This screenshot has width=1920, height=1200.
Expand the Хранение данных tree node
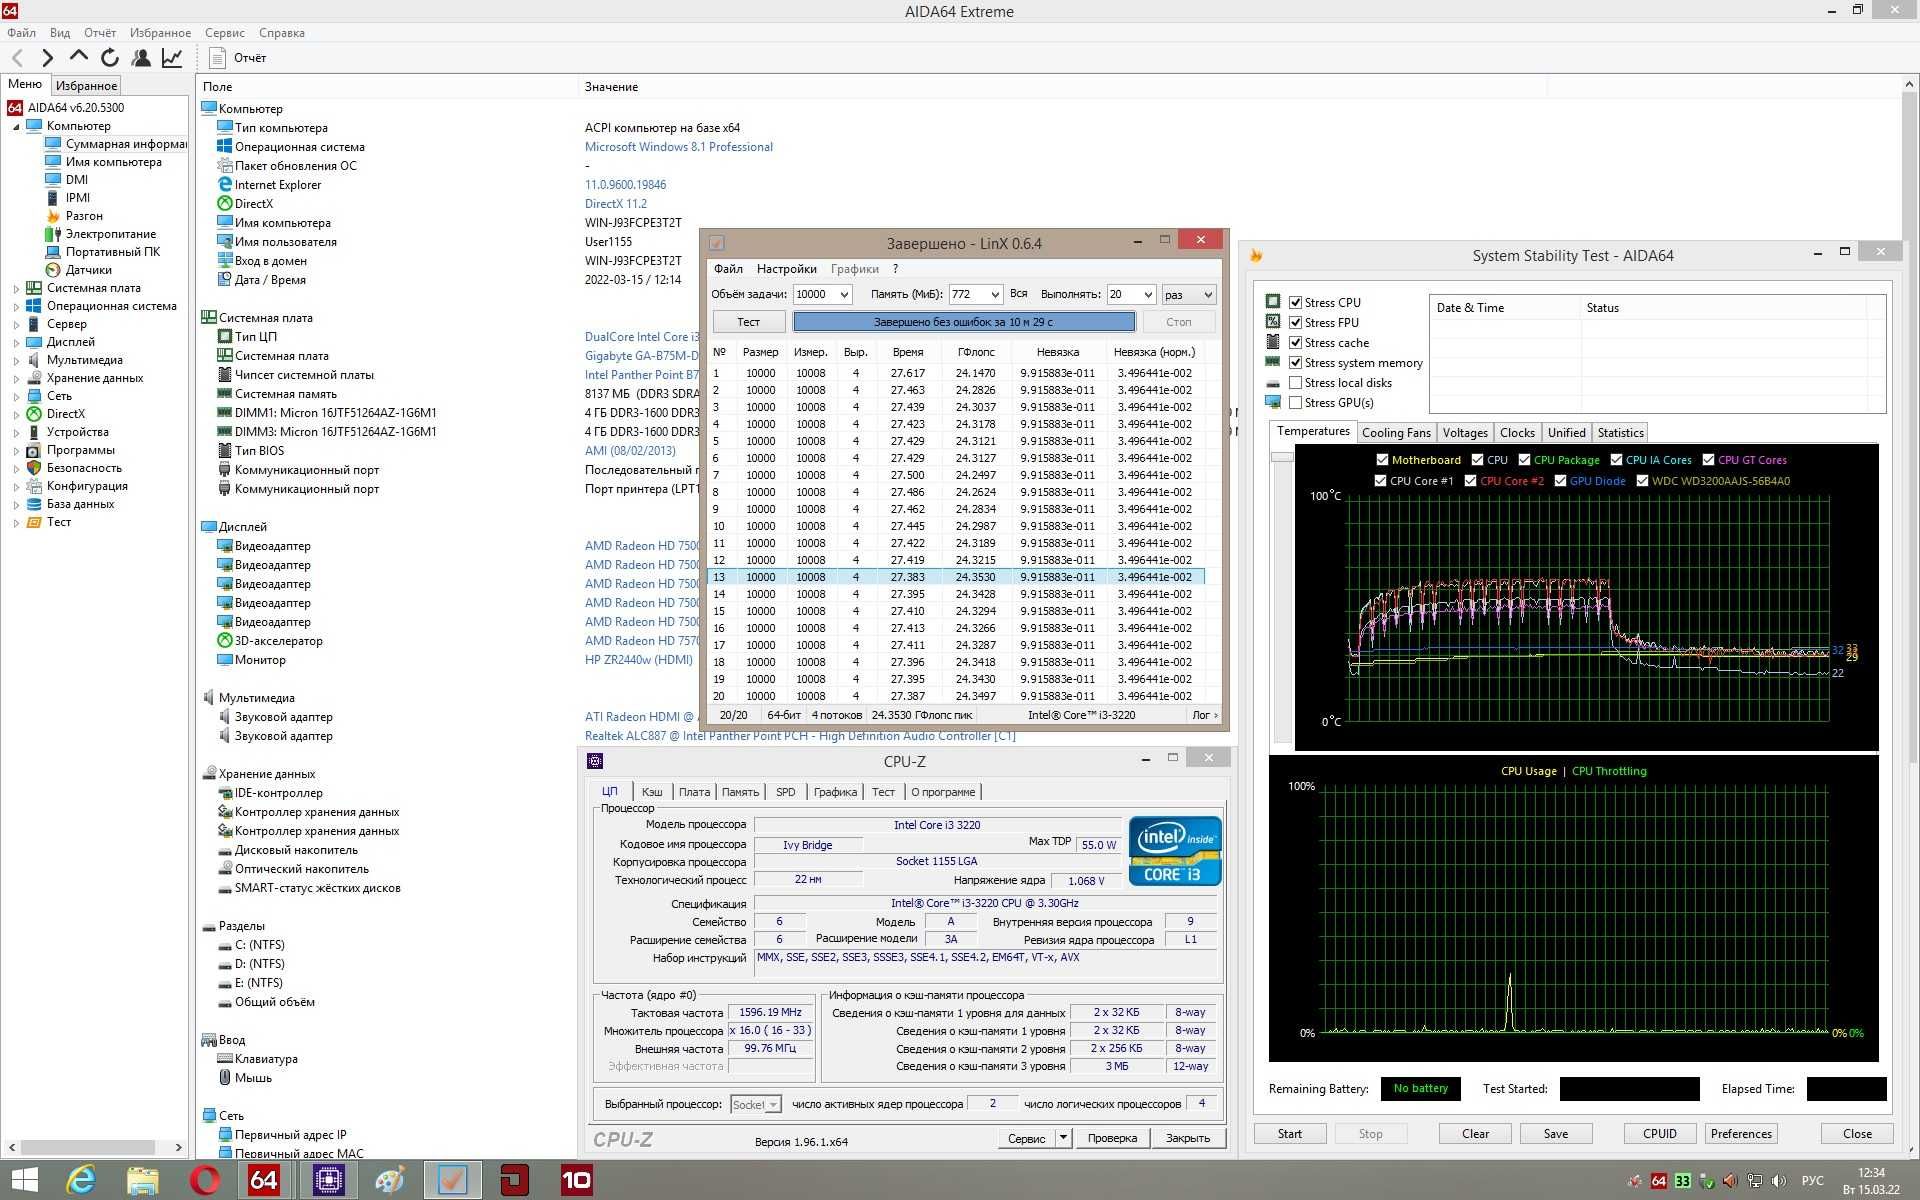16,378
